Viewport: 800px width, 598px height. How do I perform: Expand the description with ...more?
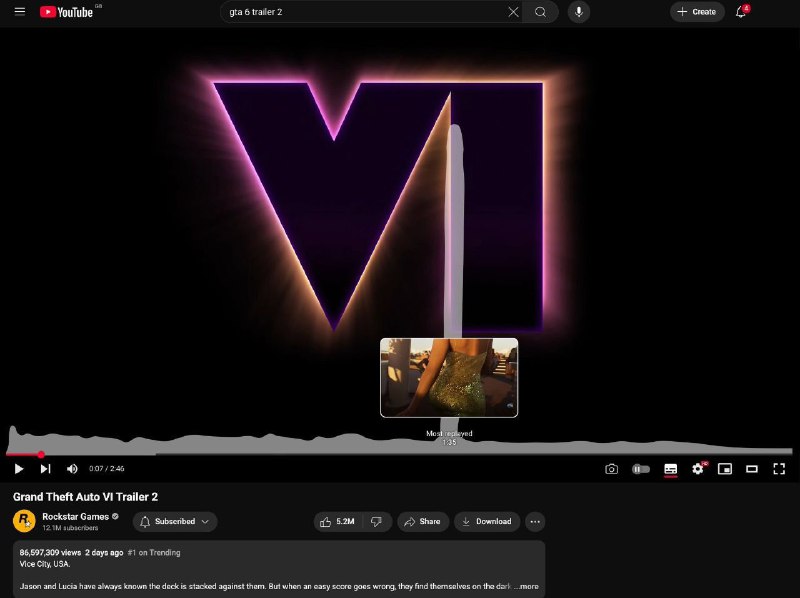[x=526, y=586]
